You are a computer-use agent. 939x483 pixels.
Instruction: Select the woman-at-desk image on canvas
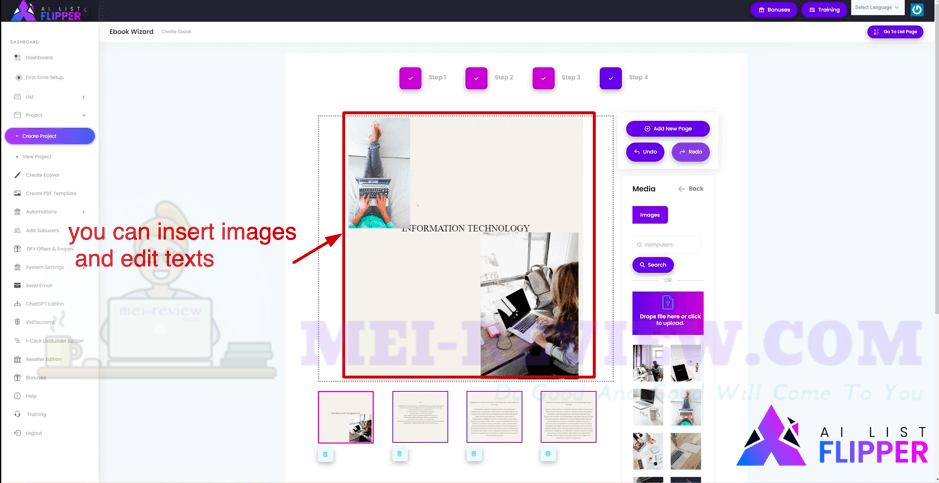[529, 305]
